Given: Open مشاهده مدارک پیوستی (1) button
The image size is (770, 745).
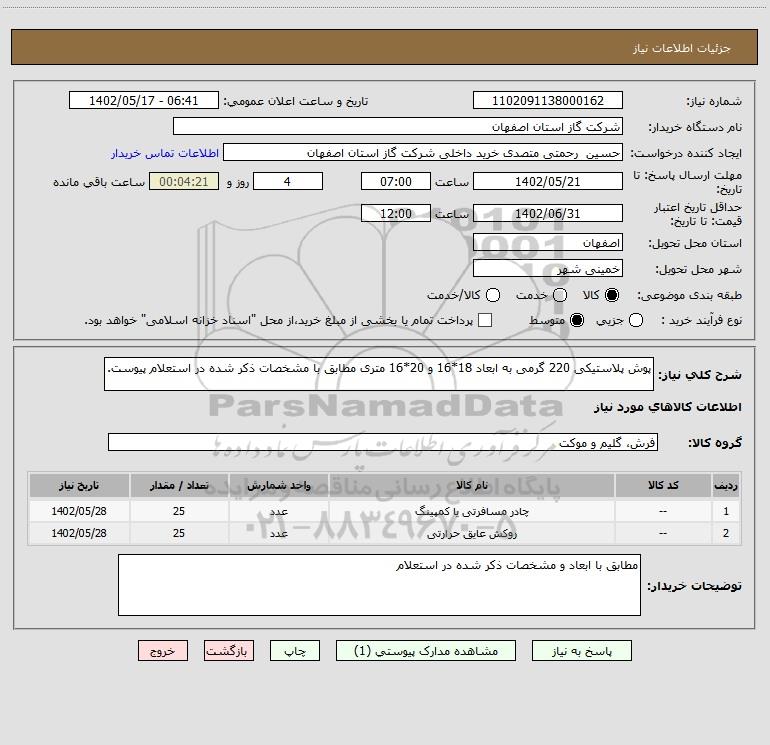Looking at the screenshot, I should (x=426, y=651).
